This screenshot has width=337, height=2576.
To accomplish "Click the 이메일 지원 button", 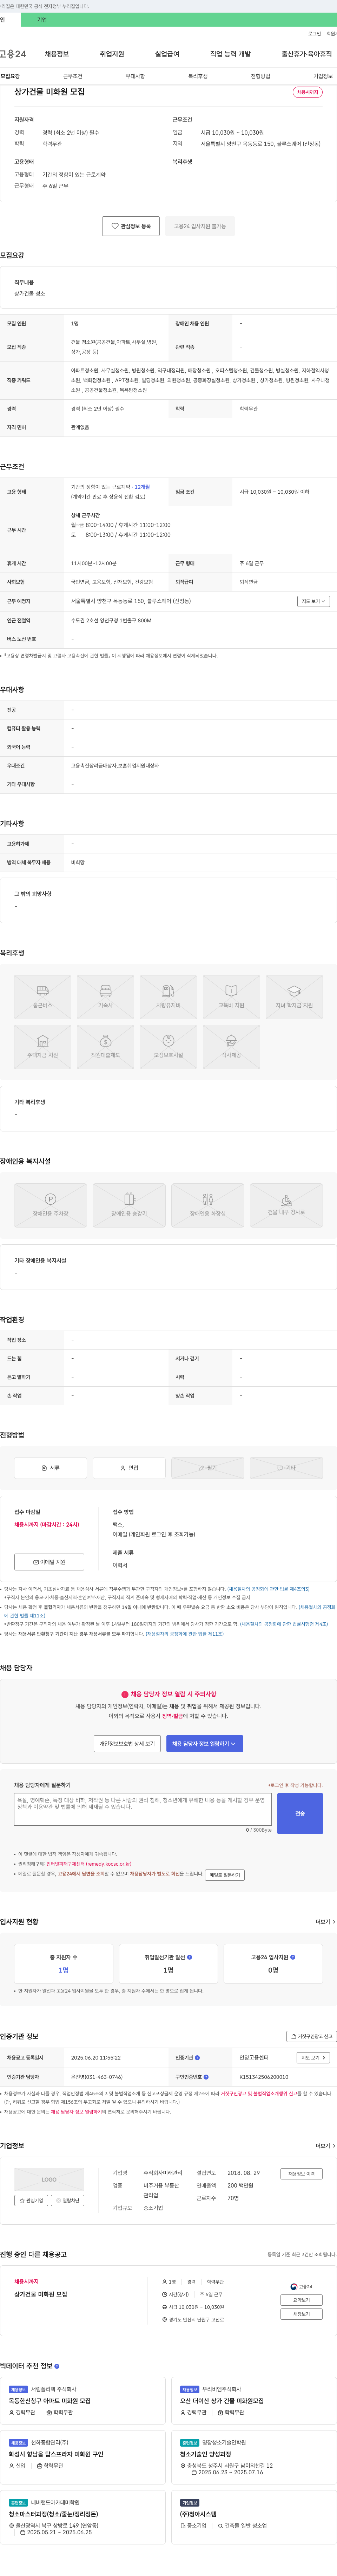I will (x=49, y=1562).
